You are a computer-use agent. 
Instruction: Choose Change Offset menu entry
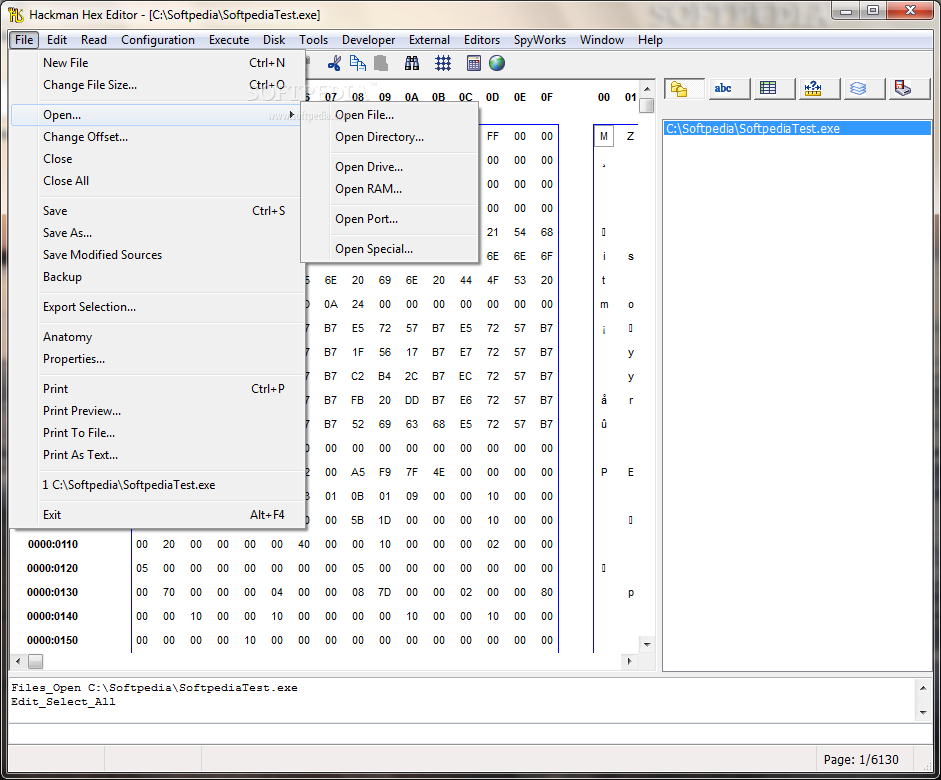click(x=156, y=137)
